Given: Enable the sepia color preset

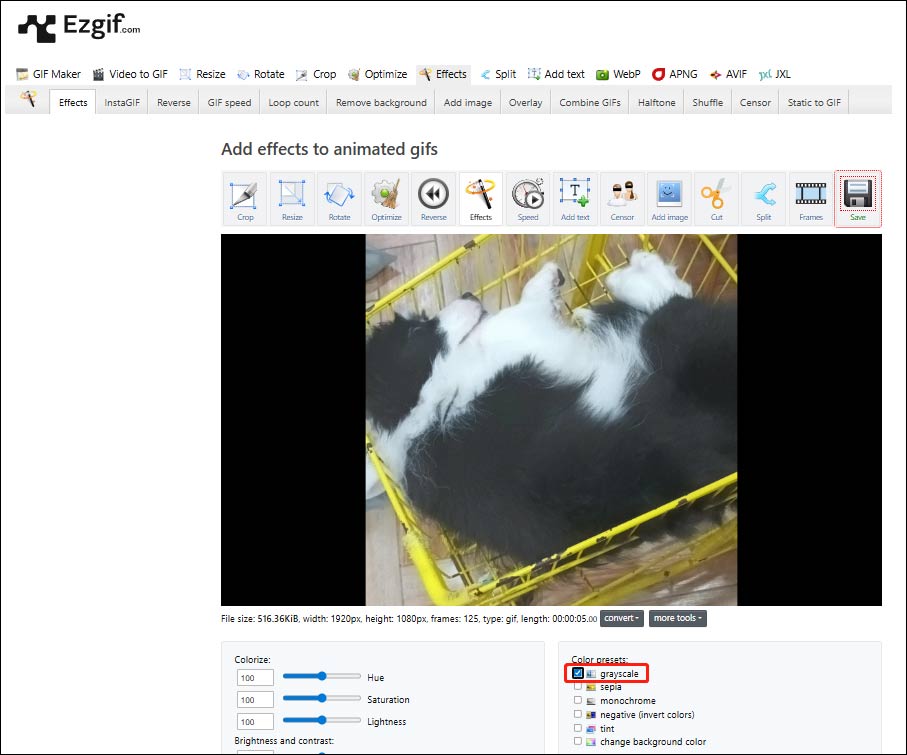Looking at the screenshot, I should (577, 687).
